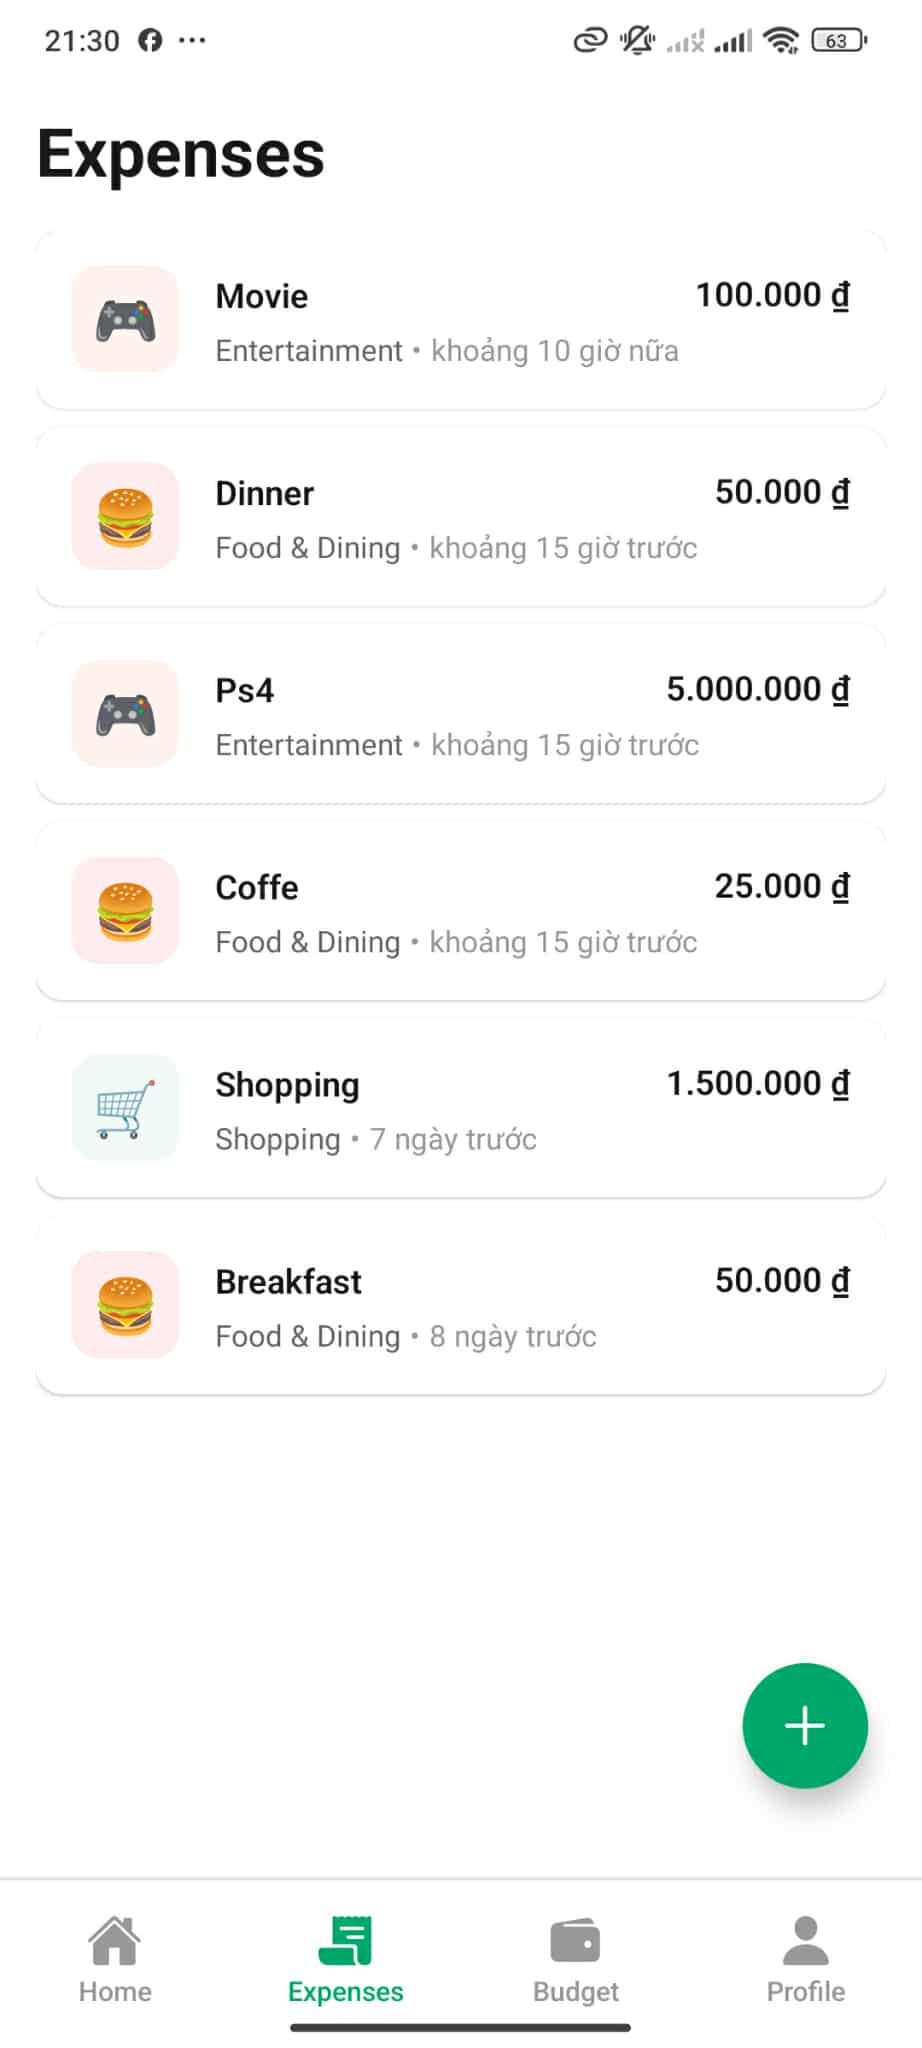Tap the Breakfast burger icon
922x2048 pixels.
(x=126, y=1305)
